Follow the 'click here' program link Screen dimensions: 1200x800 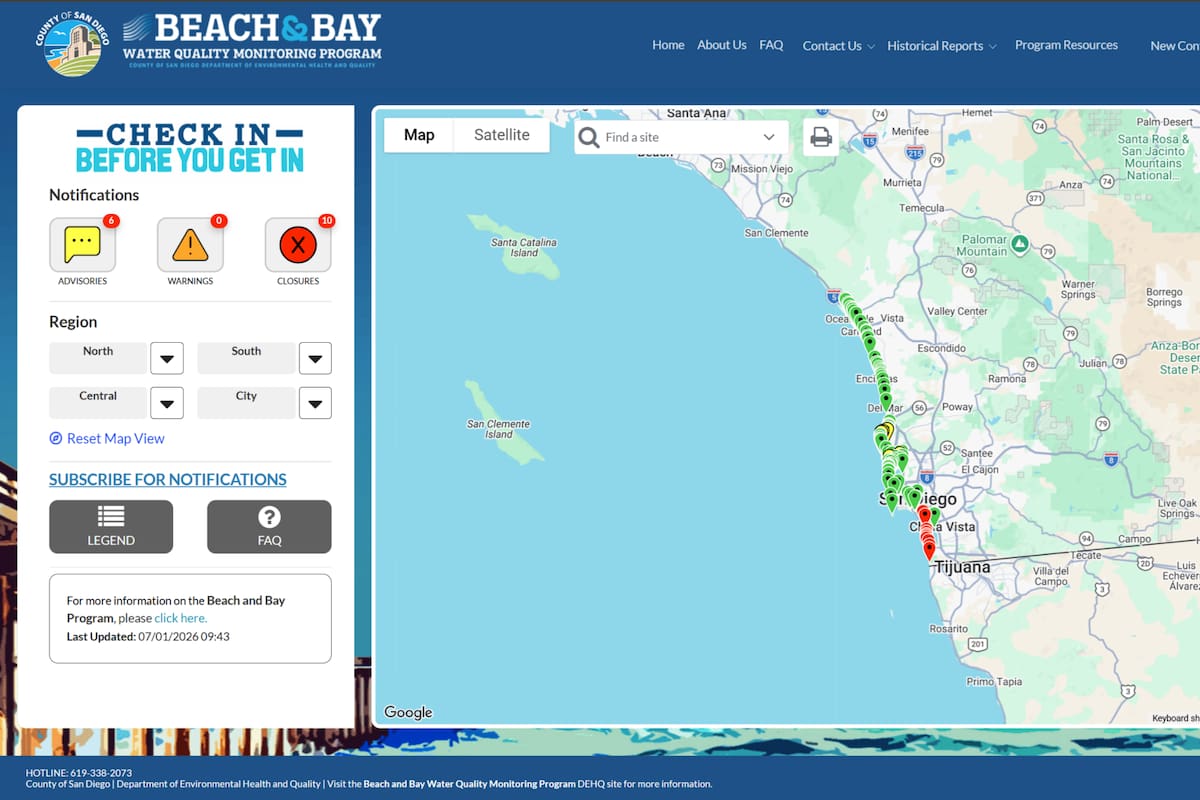tap(180, 618)
